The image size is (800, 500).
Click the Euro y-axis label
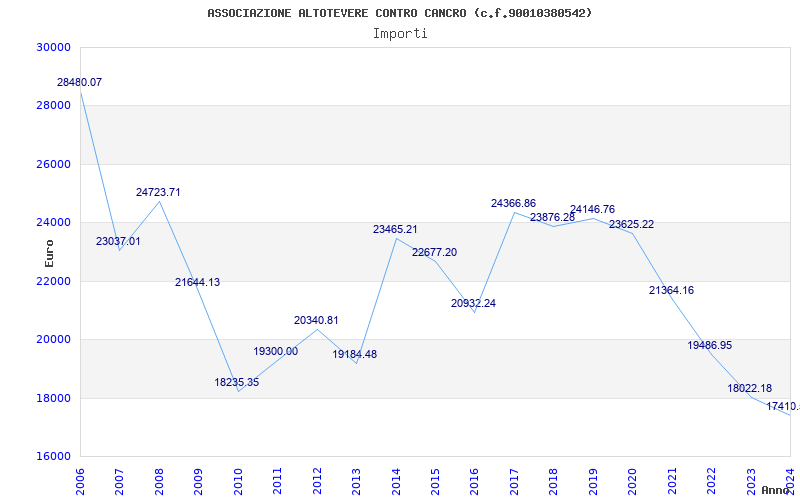[x=49, y=254]
